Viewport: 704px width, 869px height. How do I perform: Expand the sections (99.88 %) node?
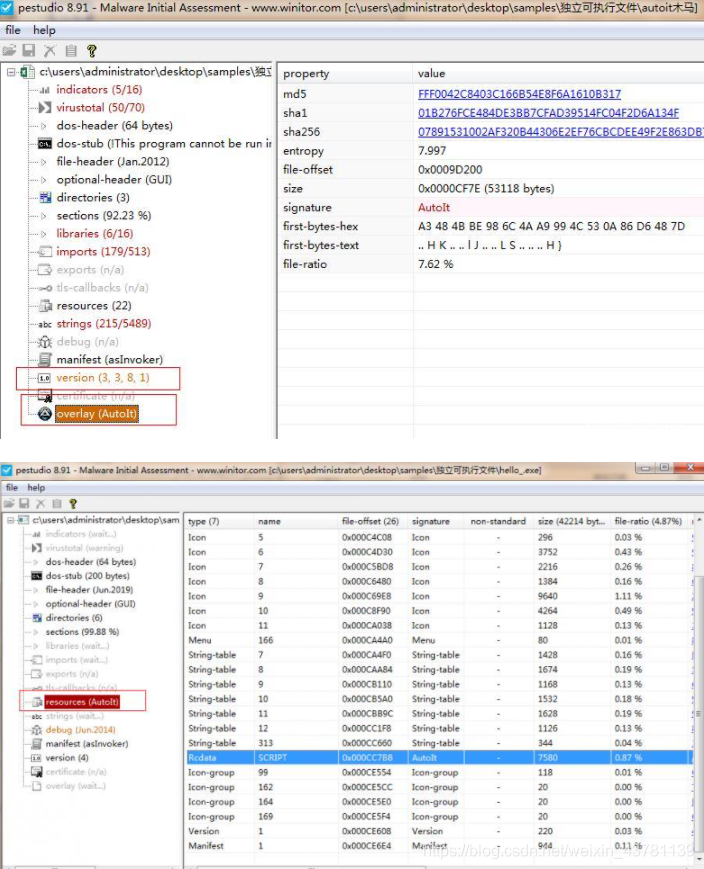coord(36,632)
